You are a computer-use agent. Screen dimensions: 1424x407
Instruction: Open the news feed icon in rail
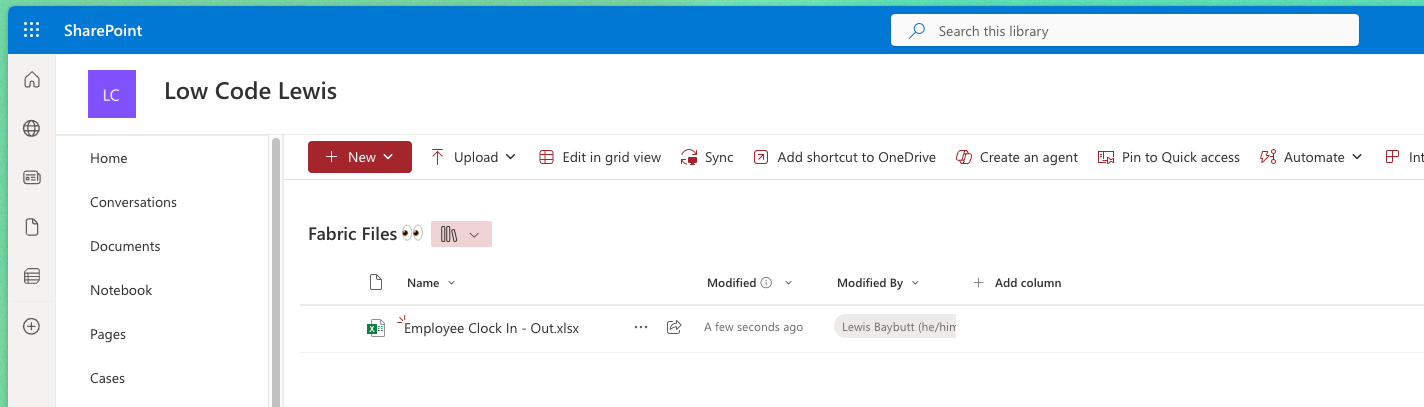pos(31,177)
